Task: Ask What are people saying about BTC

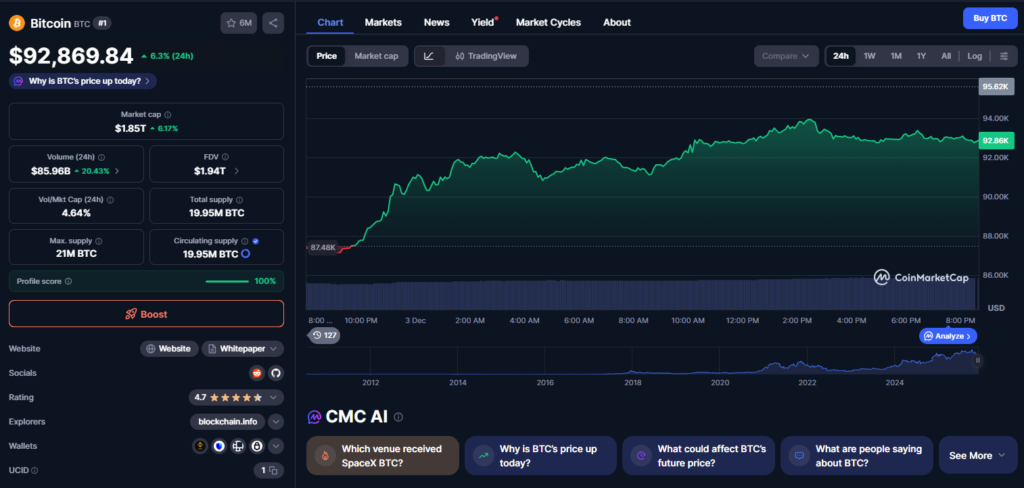Action: pyautogui.click(x=856, y=455)
